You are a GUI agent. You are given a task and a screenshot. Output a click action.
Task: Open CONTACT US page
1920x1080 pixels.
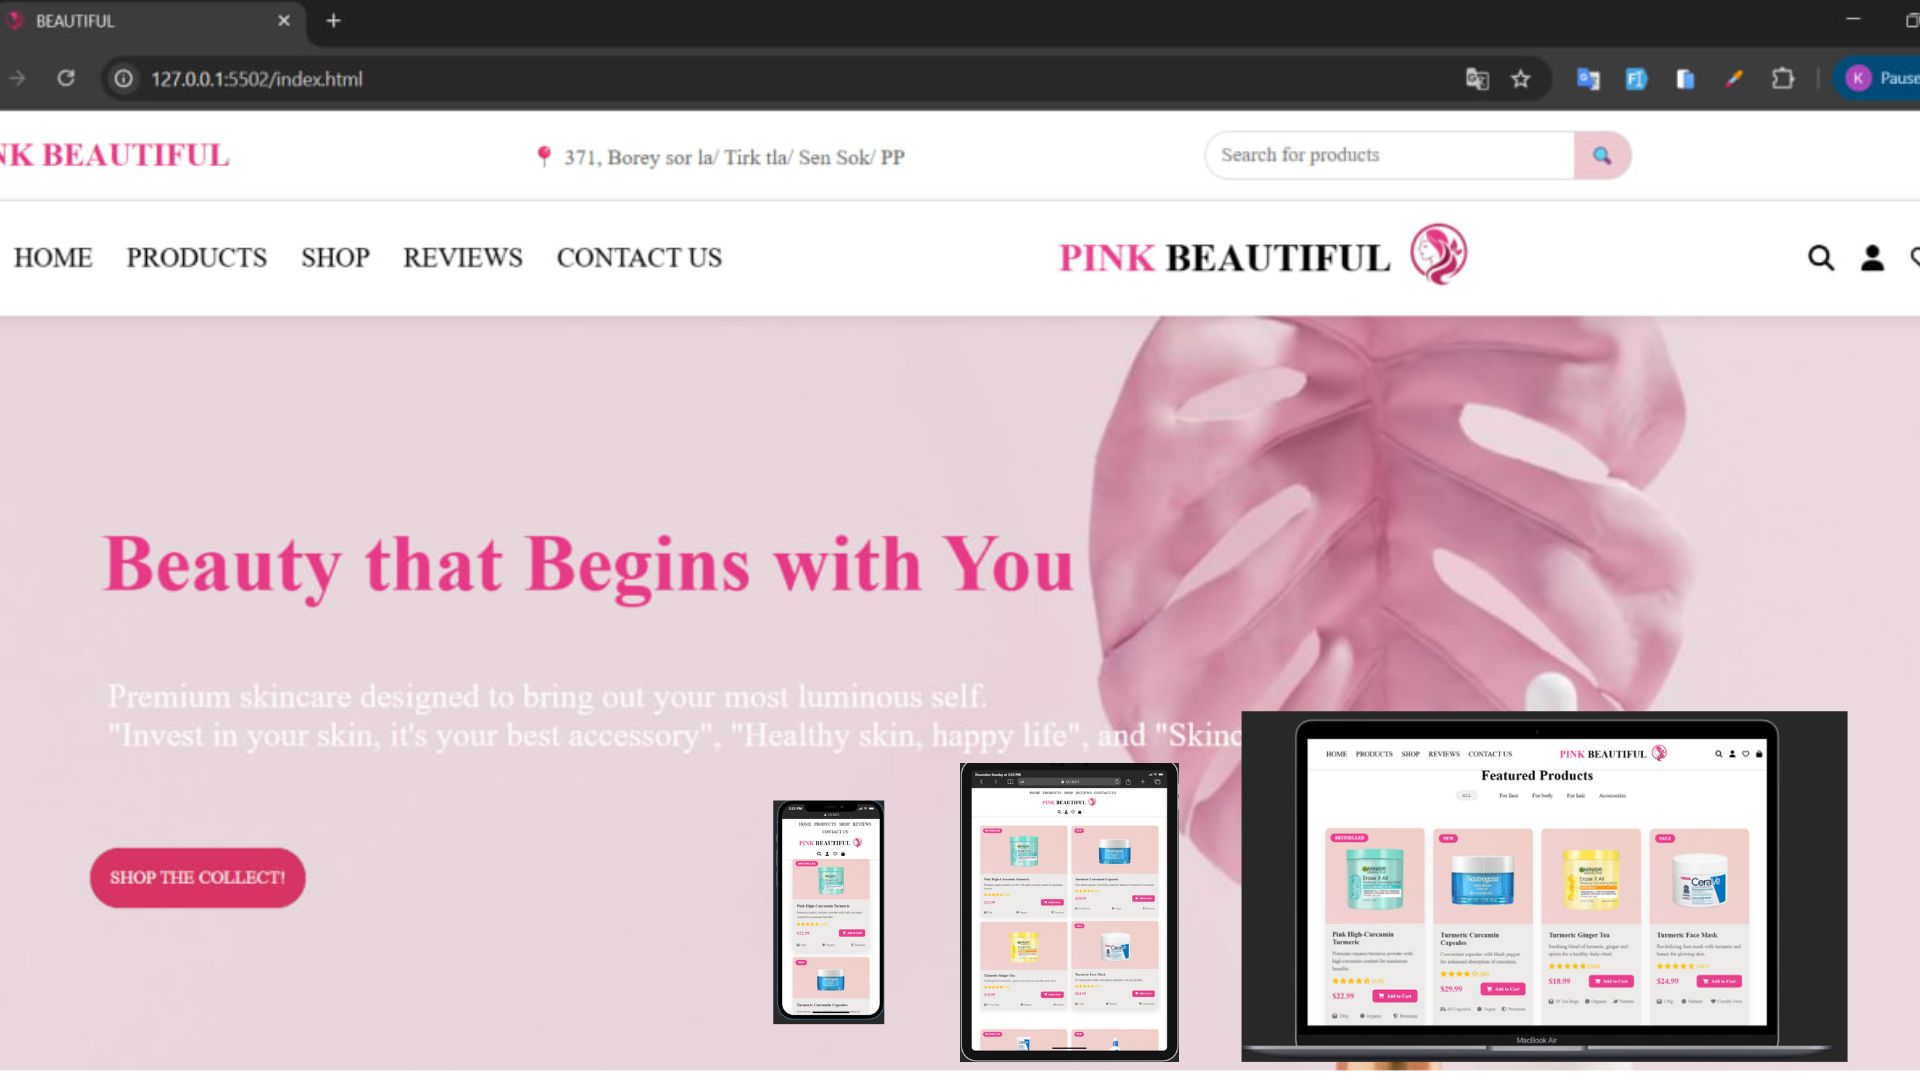[639, 258]
